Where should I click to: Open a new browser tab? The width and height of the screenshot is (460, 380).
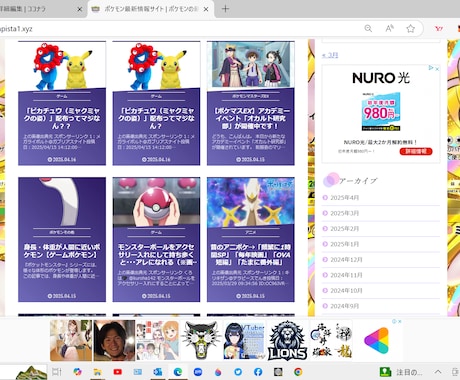coord(225,9)
